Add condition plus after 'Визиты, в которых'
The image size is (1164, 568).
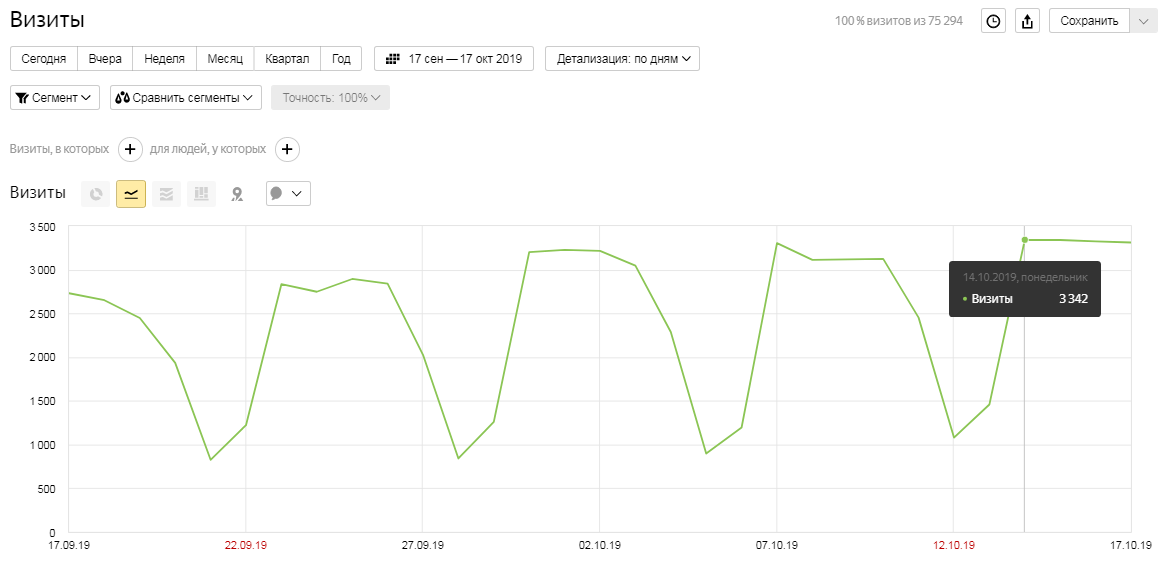point(130,149)
